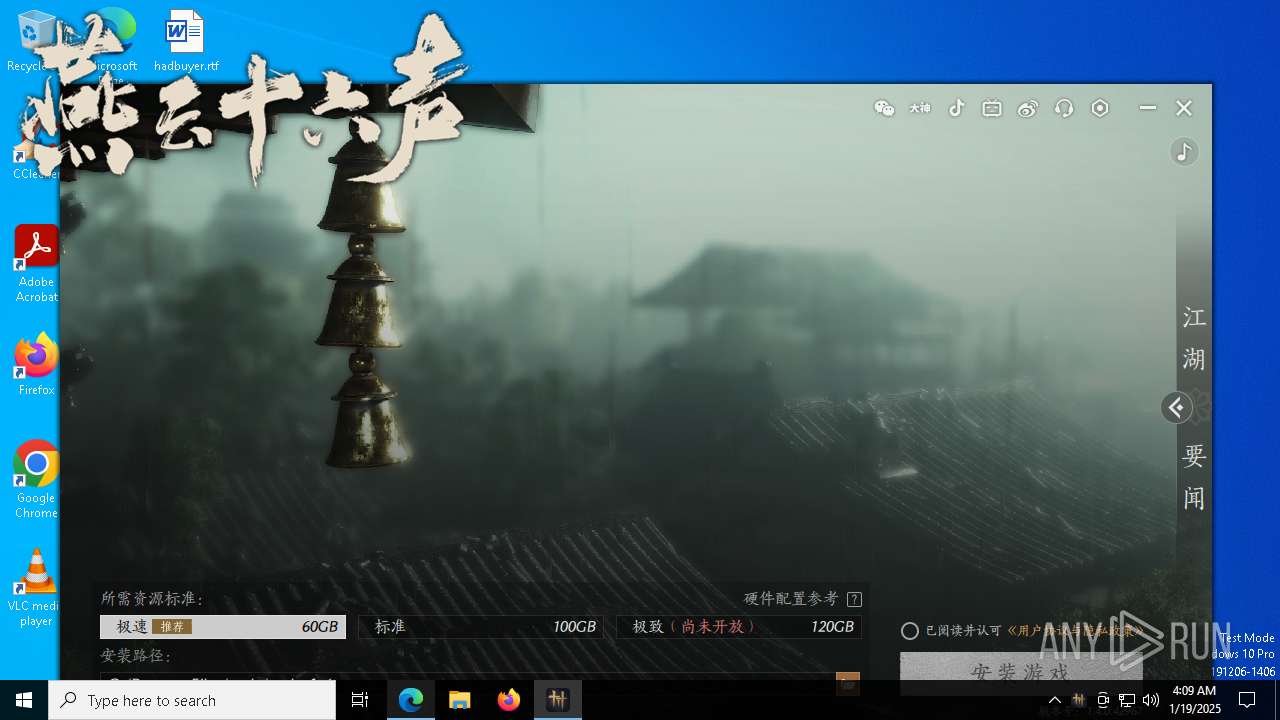The height and width of the screenshot is (720, 1280).
Task: Open the Douyin (TikTok) icon
Action: 957,108
